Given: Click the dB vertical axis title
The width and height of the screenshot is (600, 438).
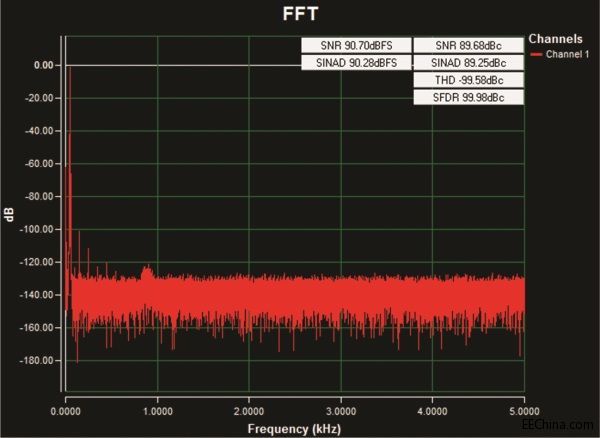Looking at the screenshot, I should point(10,214).
